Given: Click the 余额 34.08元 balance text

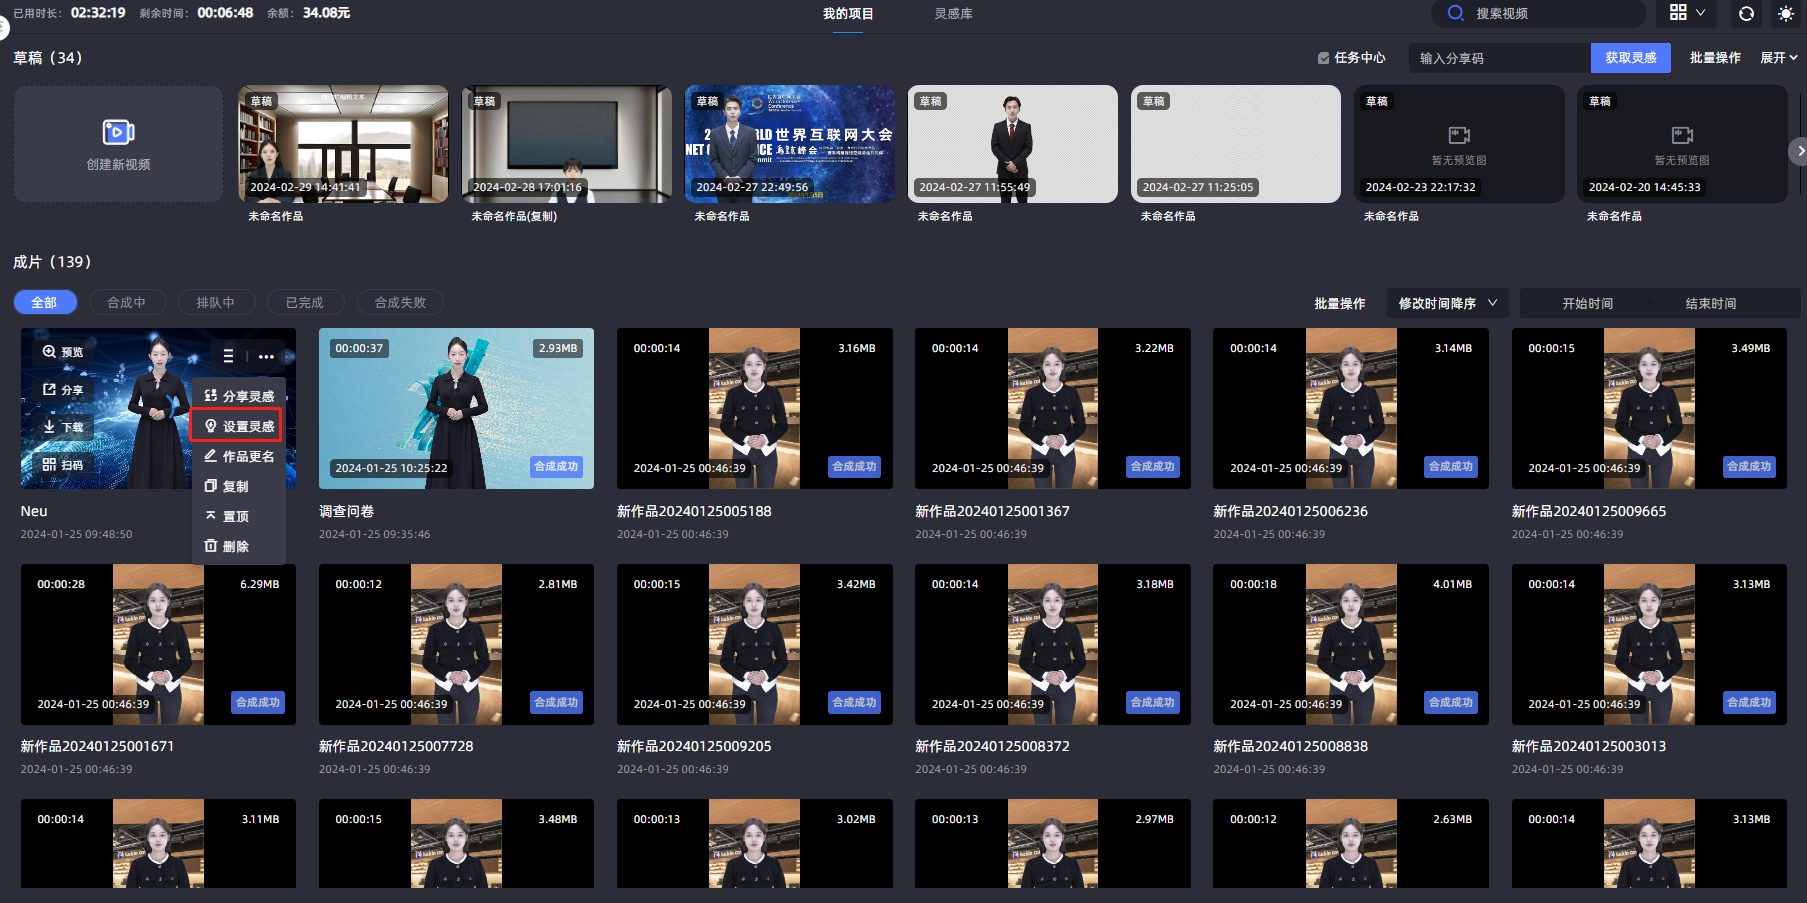Looking at the screenshot, I should coord(308,13).
